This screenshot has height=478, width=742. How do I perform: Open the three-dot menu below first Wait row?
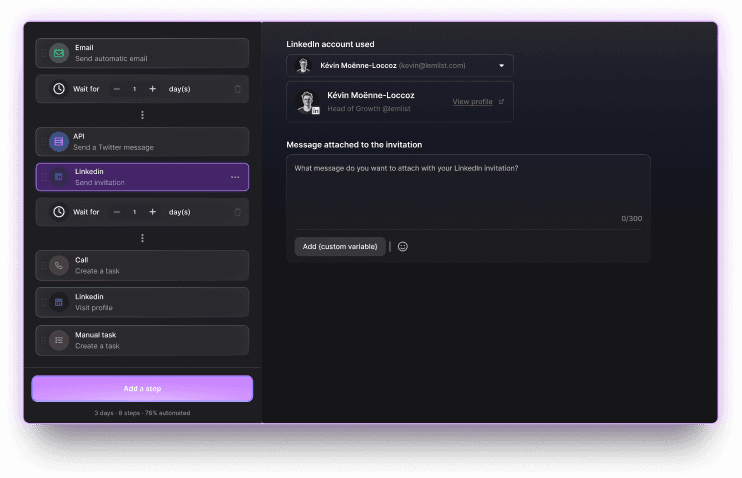tap(142, 115)
